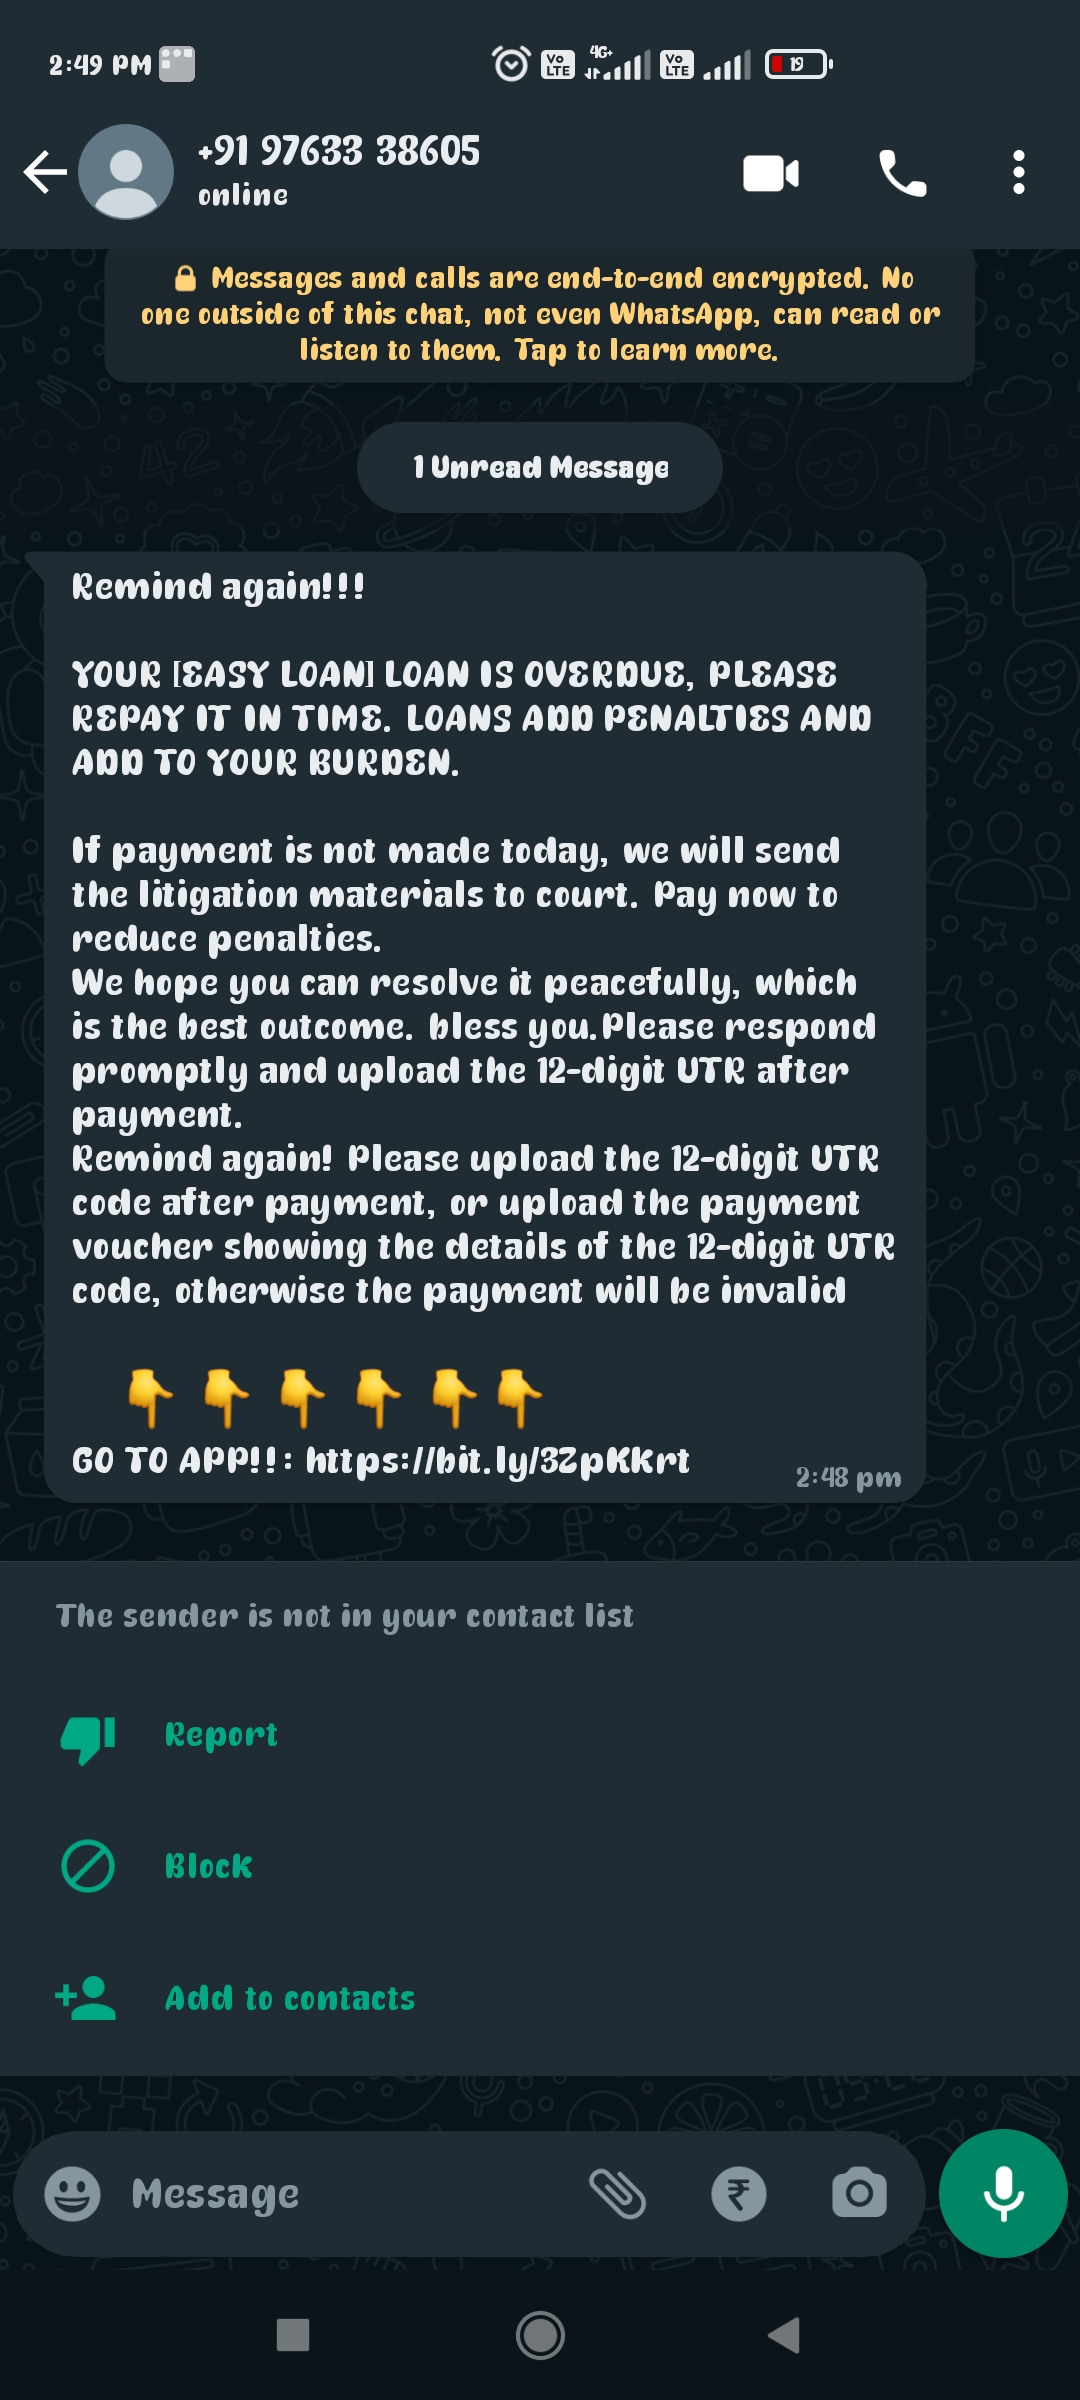Image resolution: width=1080 pixels, height=2400 pixels.
Task: Tap the Android home navigation button
Action: point(540,2336)
